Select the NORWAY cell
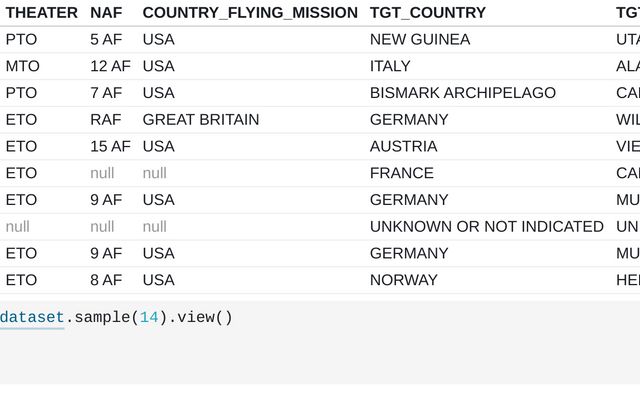Image resolution: width=640 pixels, height=400 pixels. pyautogui.click(x=403, y=280)
